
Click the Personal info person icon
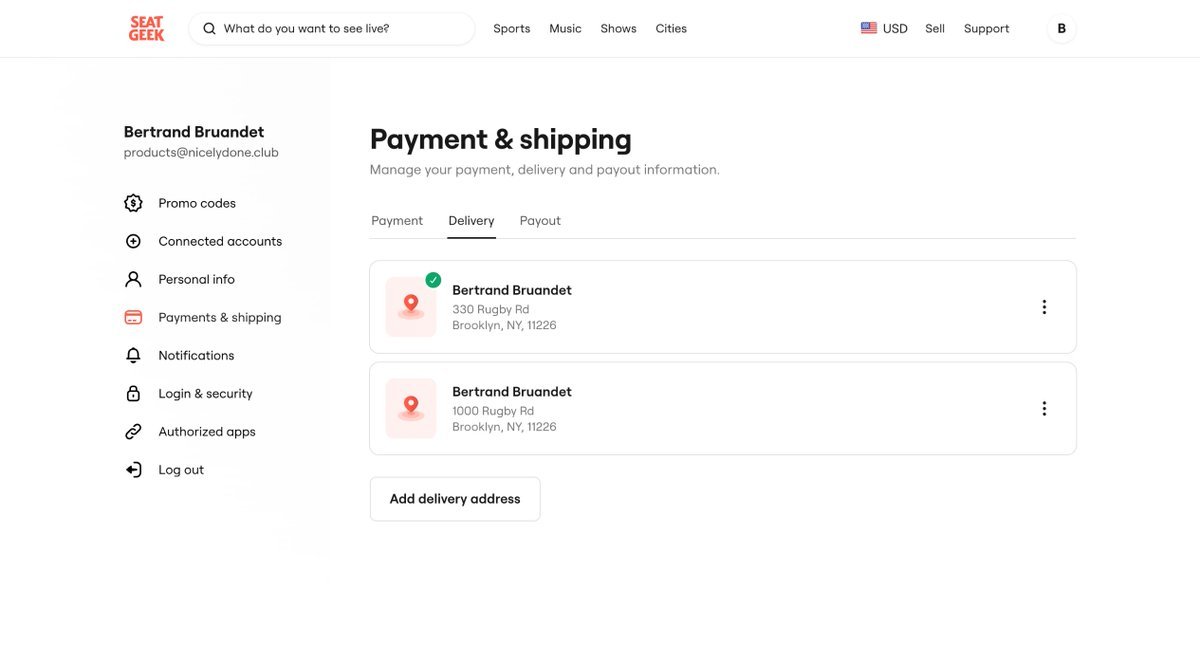[133, 279]
